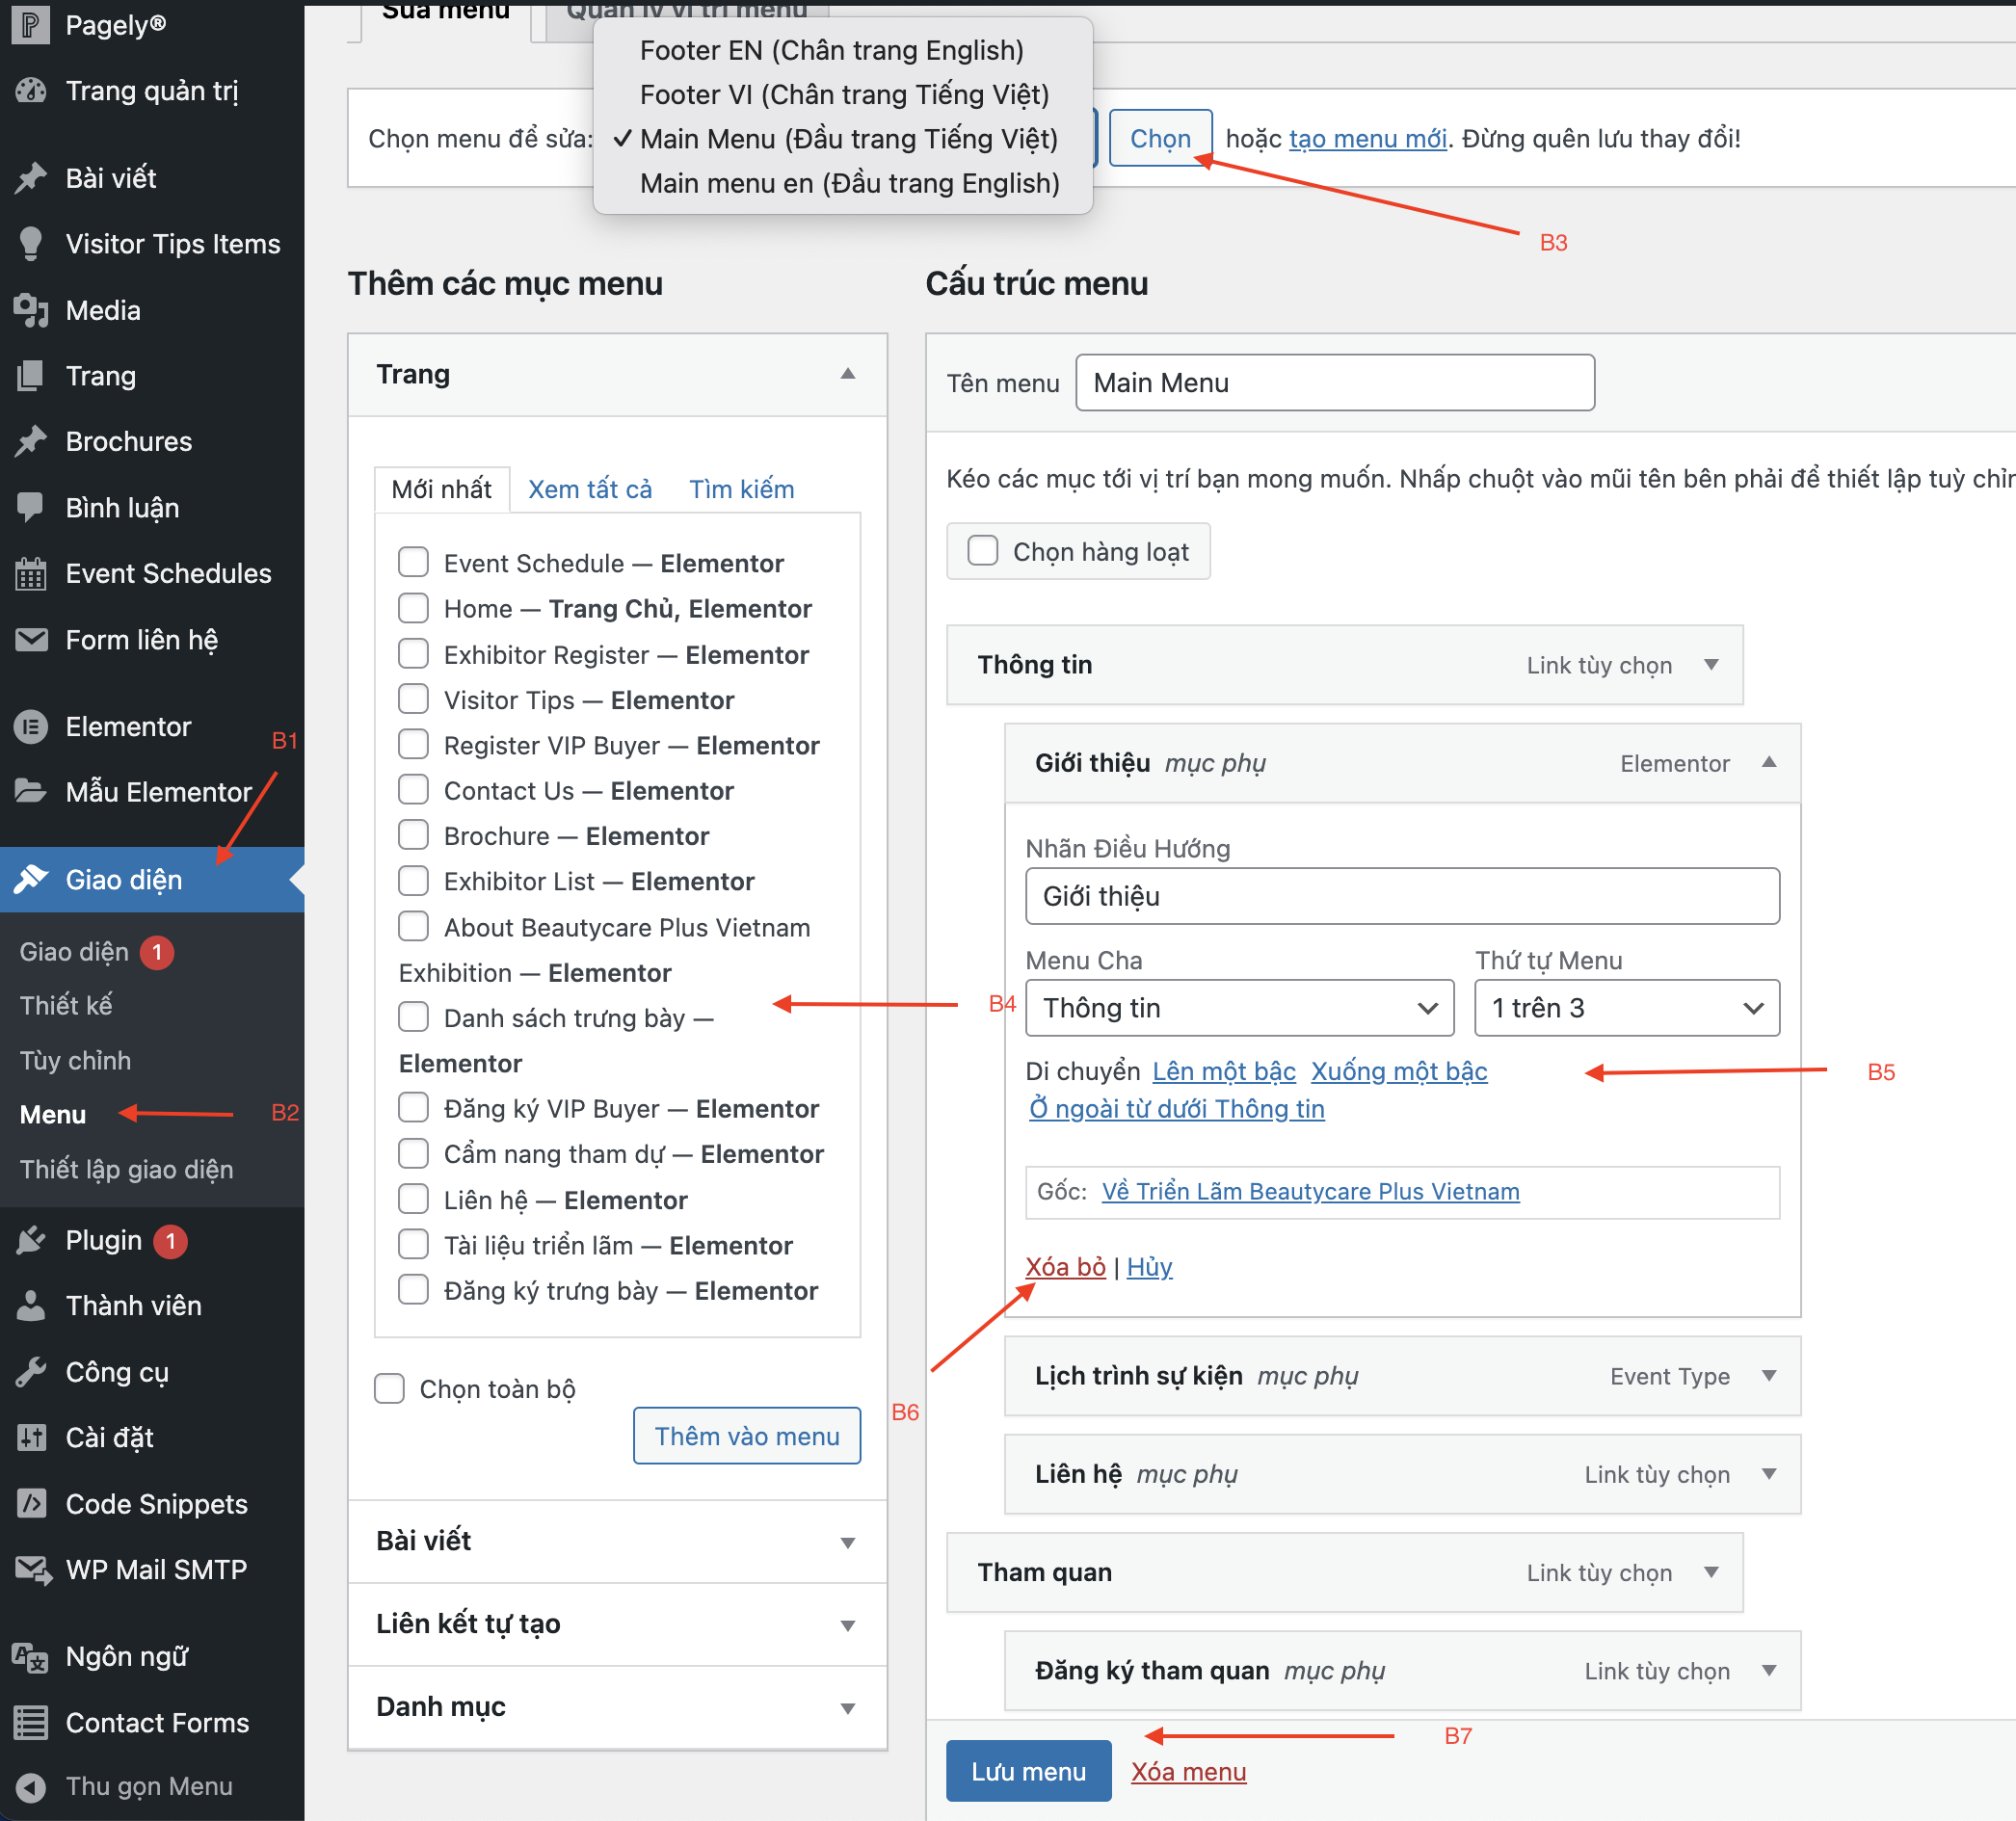
Task: Click the Ngôn ngữ translate icon
Action: 31,1657
